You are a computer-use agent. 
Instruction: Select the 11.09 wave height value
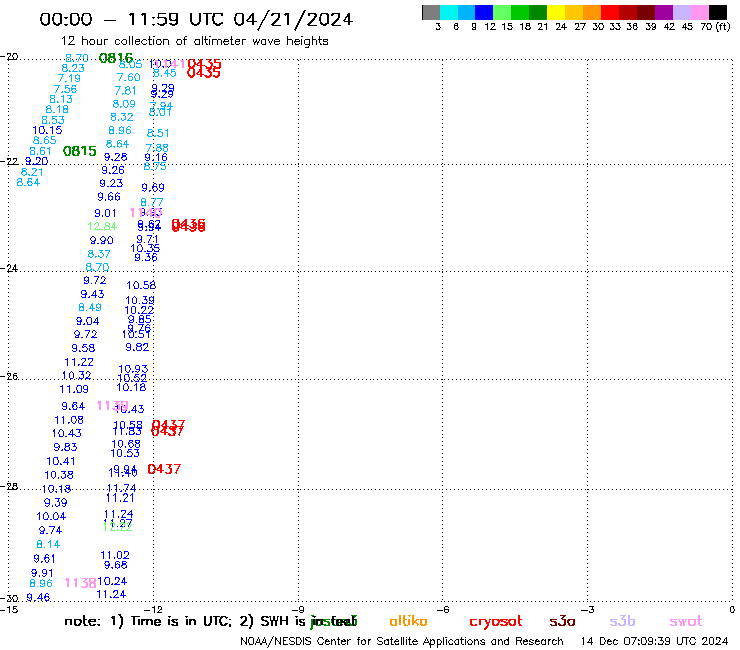(74, 389)
